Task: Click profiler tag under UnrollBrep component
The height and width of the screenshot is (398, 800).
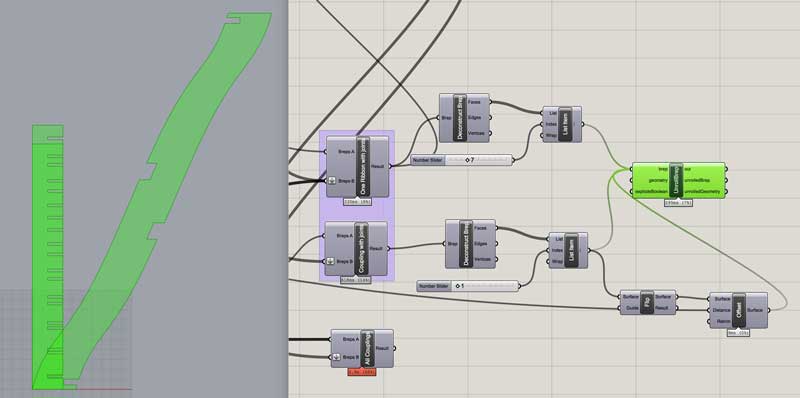Action: (679, 203)
